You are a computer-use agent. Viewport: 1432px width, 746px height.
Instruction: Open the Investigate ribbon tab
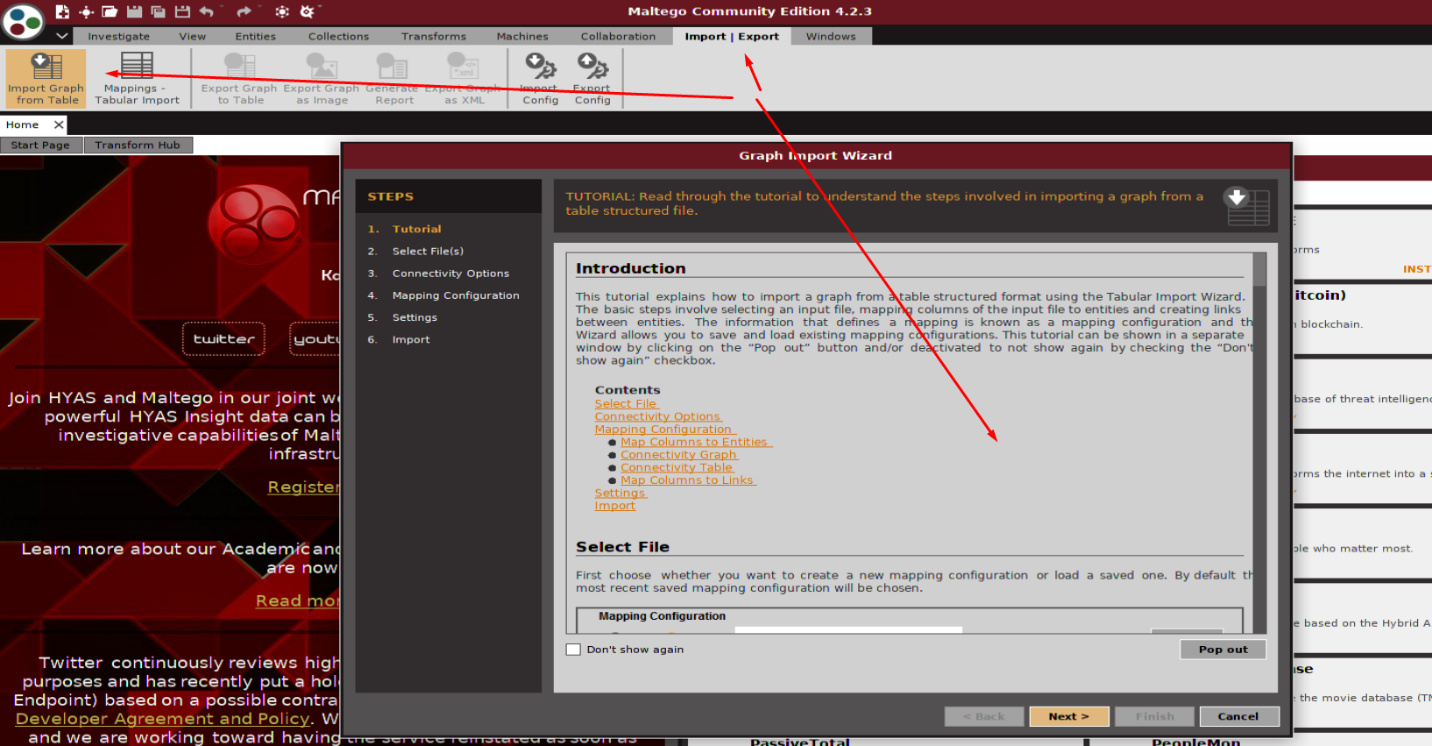[x=118, y=36]
